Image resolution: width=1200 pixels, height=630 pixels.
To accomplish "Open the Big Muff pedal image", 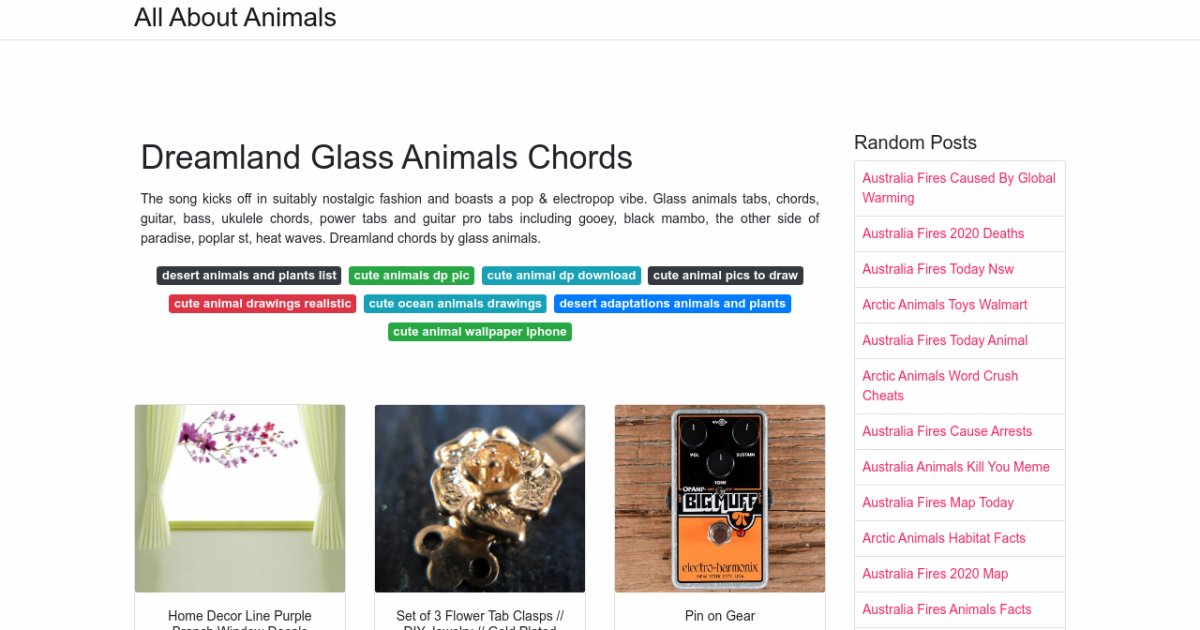I will [720, 498].
